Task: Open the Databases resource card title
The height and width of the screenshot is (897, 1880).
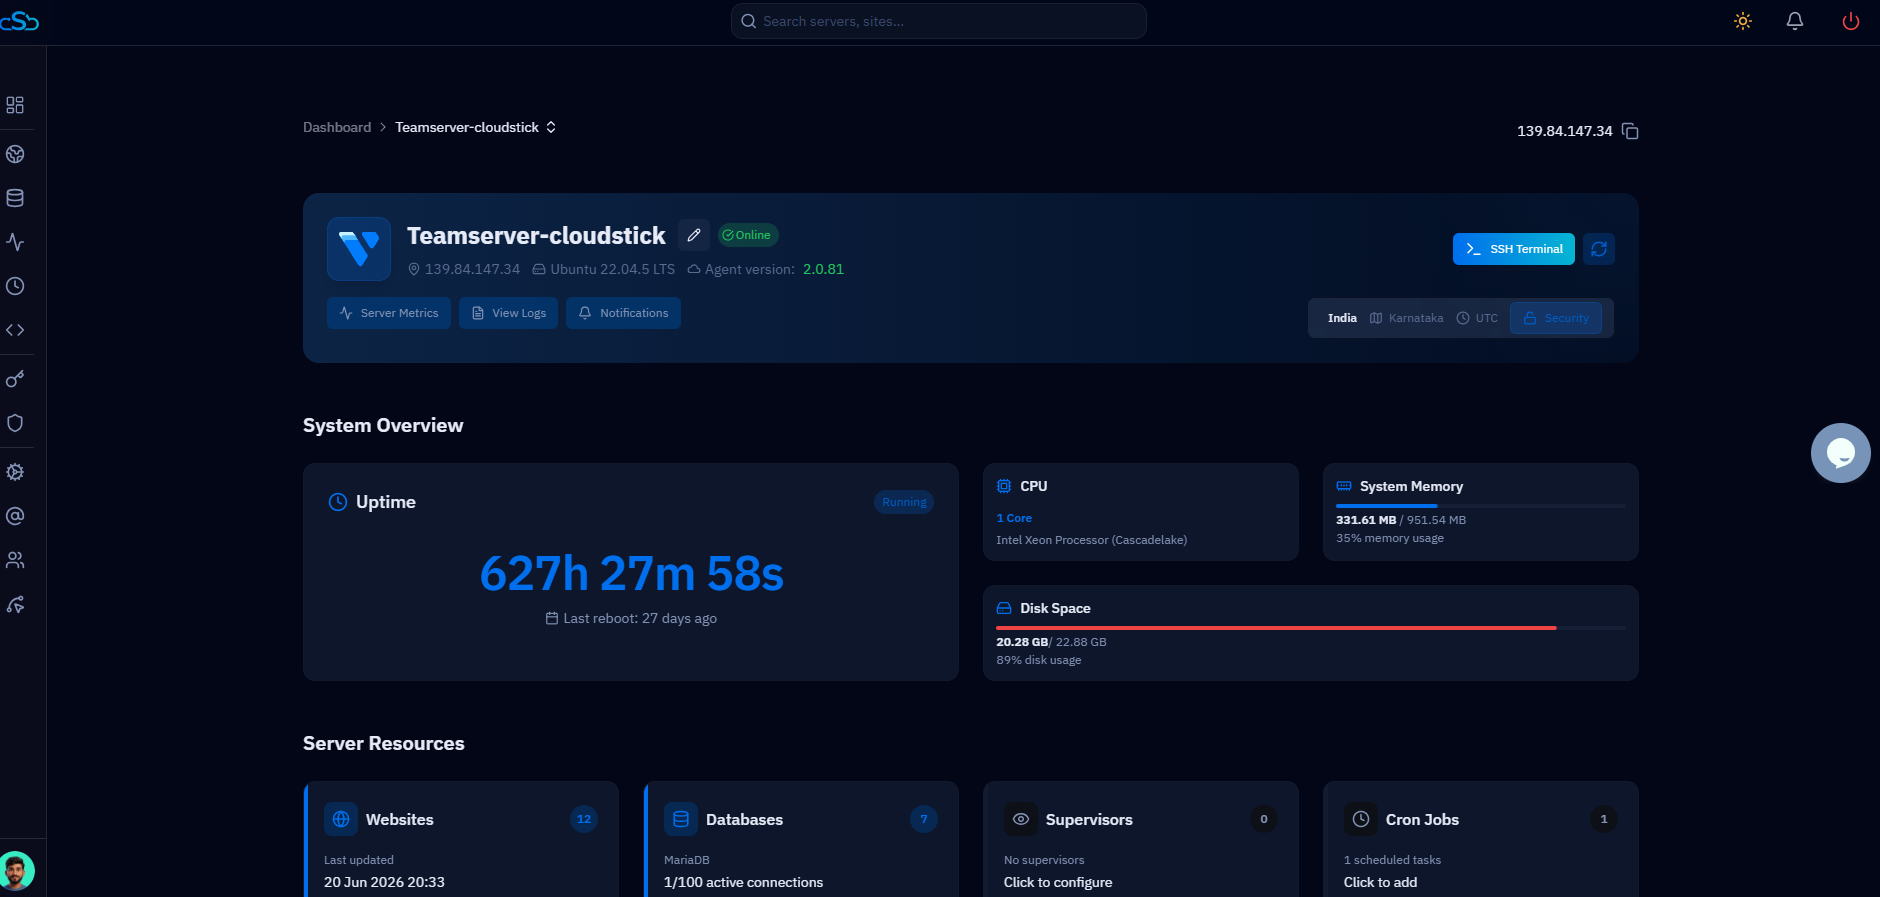Action: tap(745, 819)
